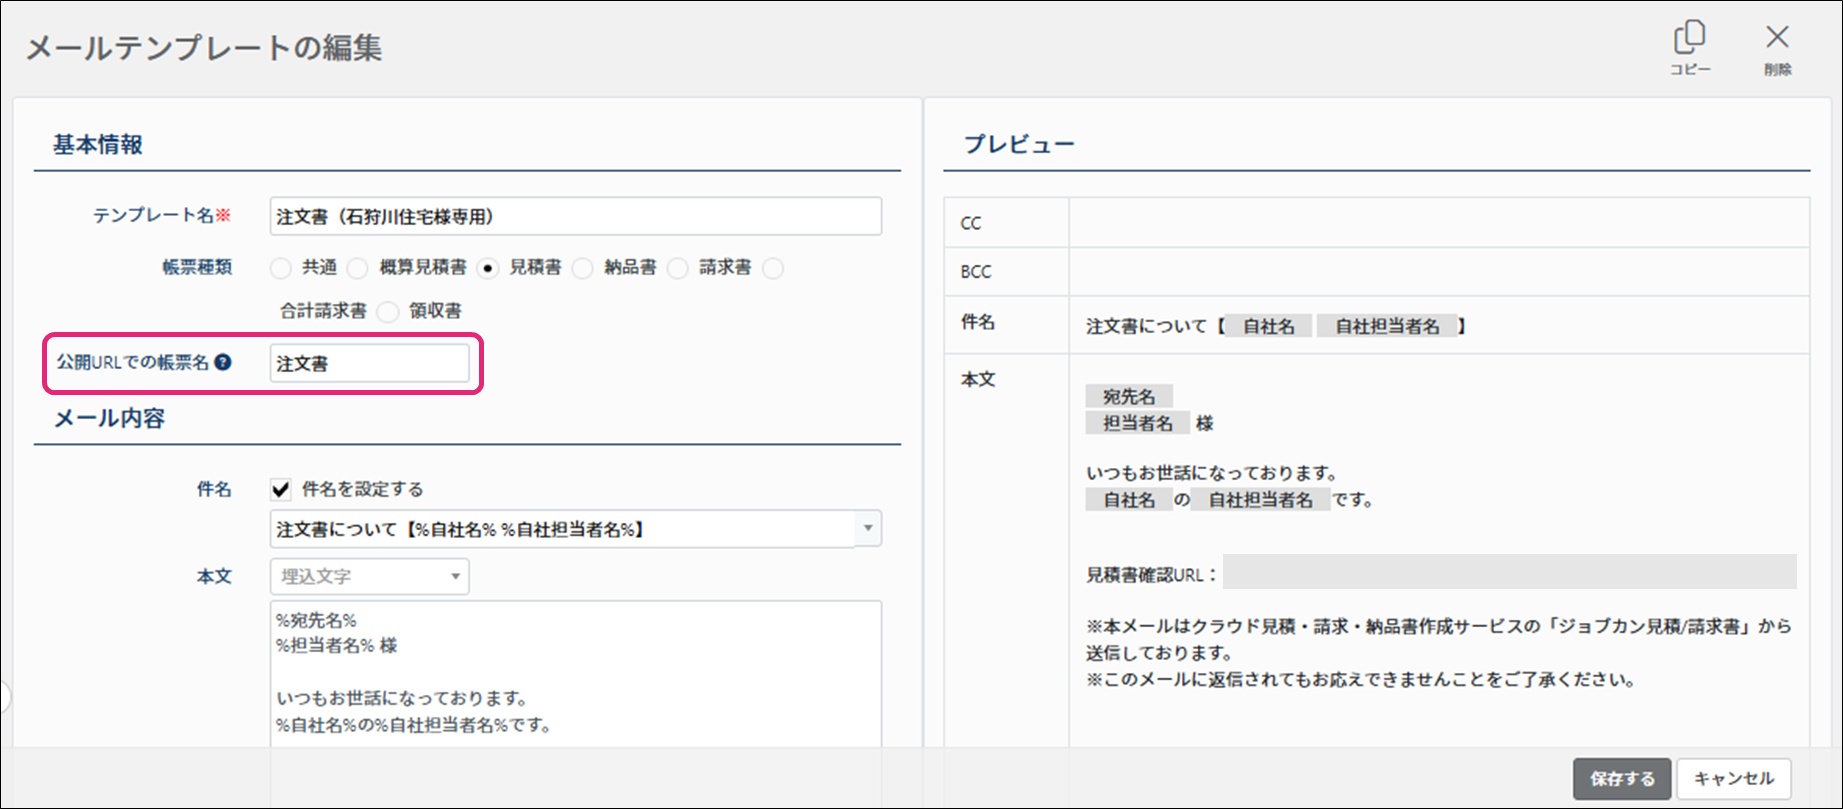Click the 公開URLでの帳票名 input field
Screen dimensions: 1843x809
point(369,363)
